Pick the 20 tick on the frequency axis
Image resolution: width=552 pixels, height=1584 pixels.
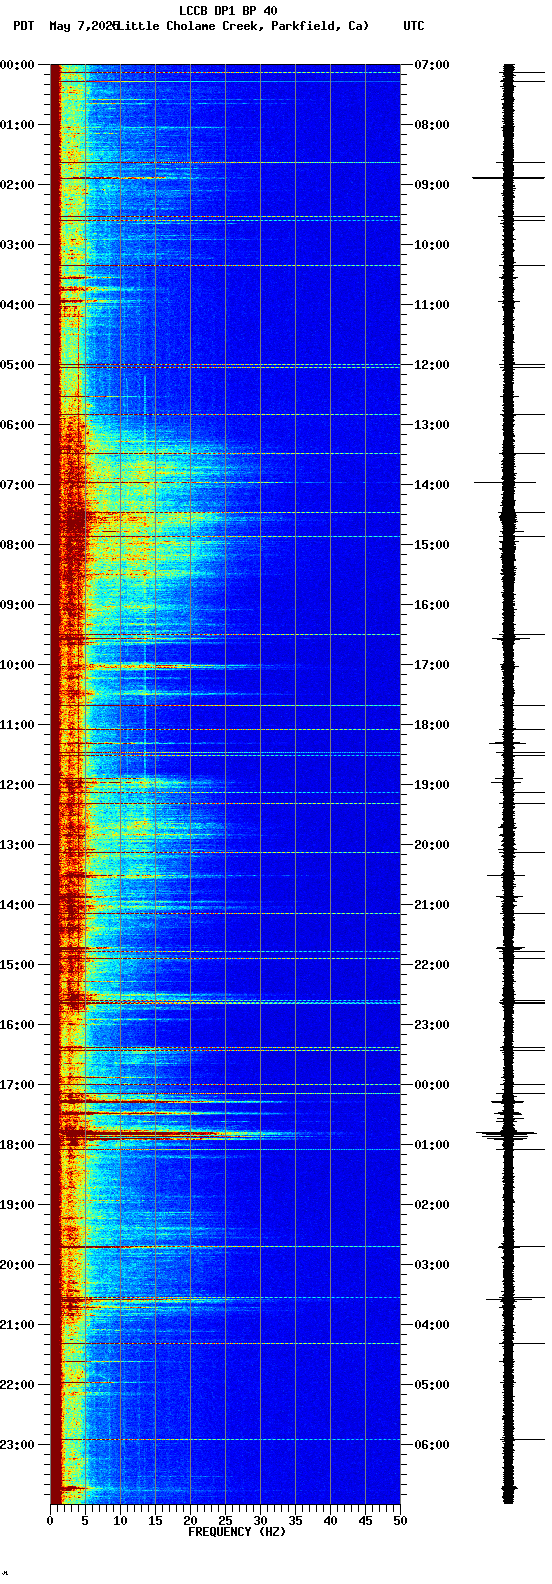(190, 1521)
